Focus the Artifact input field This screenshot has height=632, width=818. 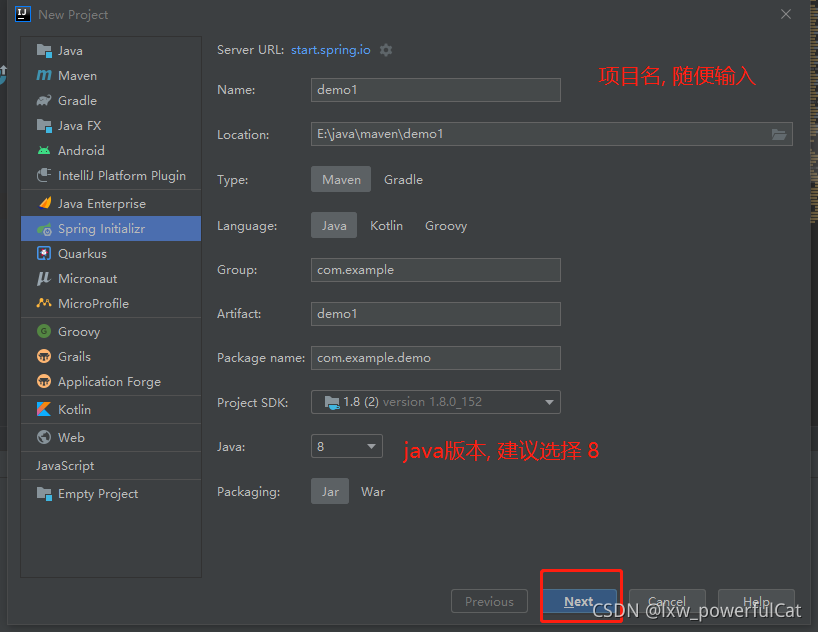(x=436, y=314)
